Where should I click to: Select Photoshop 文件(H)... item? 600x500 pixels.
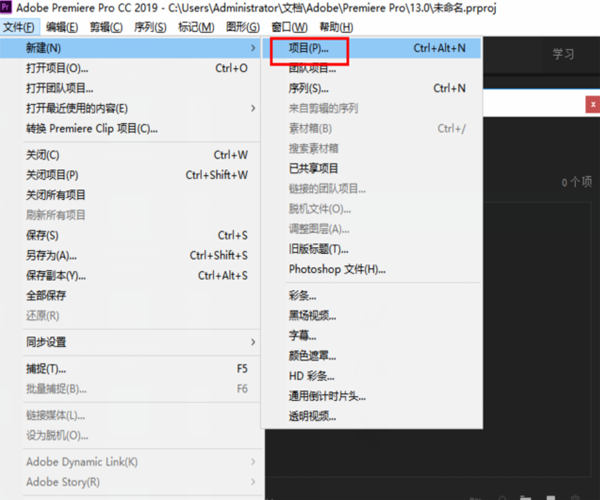[x=372, y=269]
